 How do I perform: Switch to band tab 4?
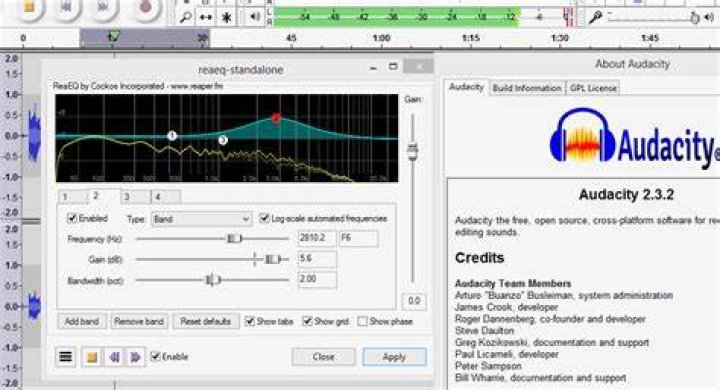[166, 197]
